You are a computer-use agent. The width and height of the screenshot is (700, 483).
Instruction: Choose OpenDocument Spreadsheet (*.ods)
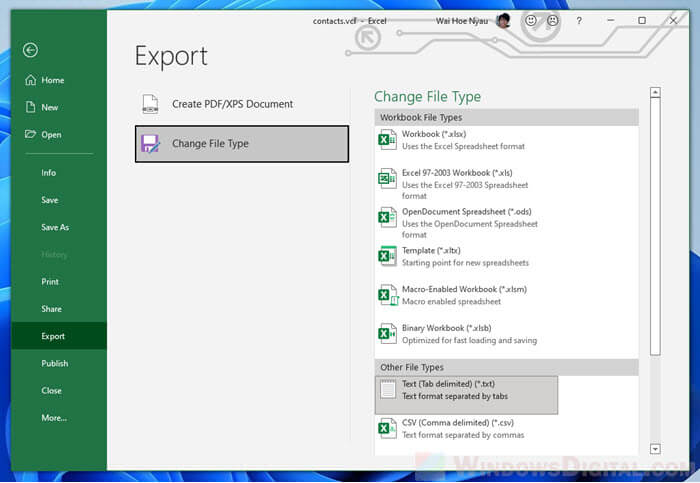tap(467, 223)
